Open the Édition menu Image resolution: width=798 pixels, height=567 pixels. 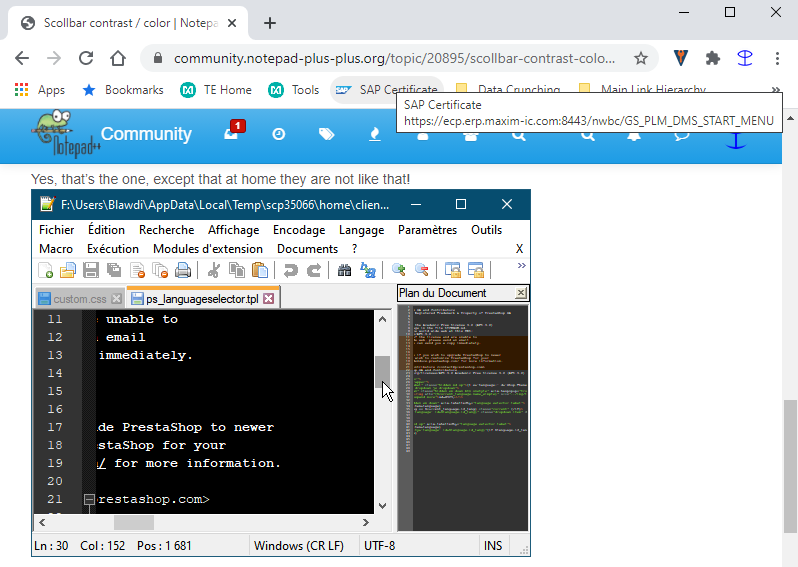pyautogui.click(x=106, y=230)
